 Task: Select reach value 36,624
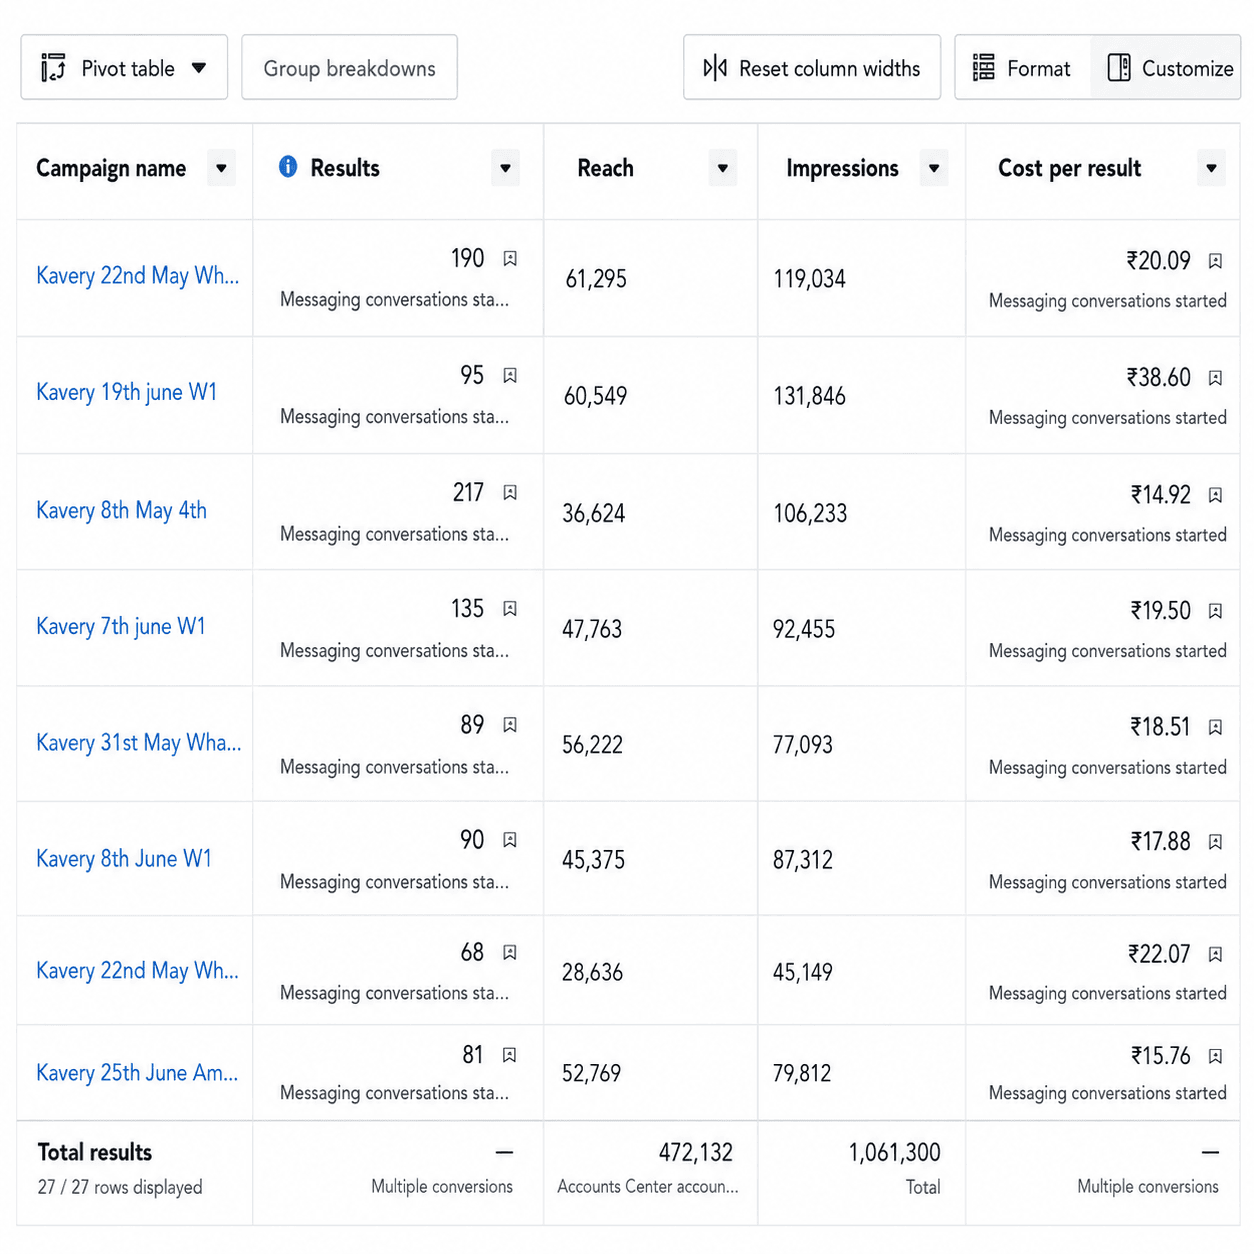pos(594,513)
